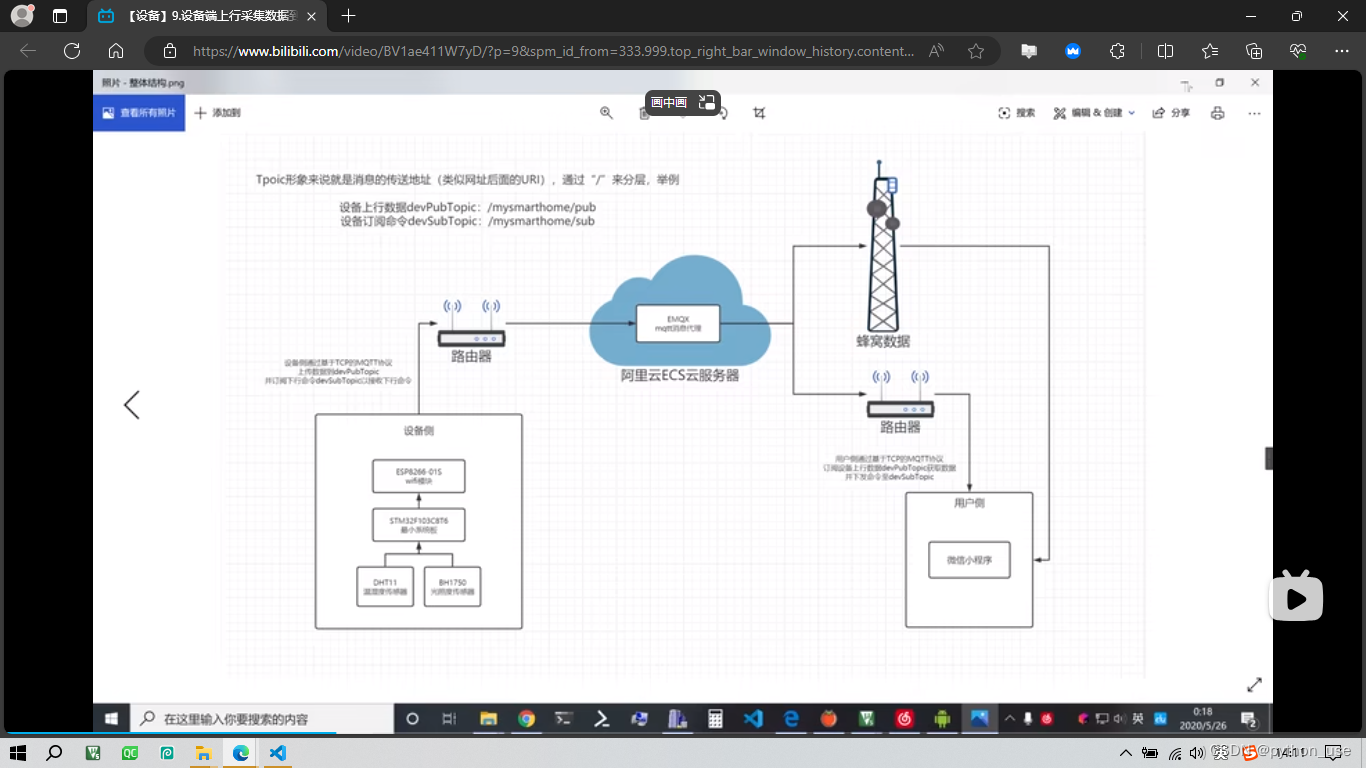Open Chrome in video taskbar
Image resolution: width=1366 pixels, height=768 pixels.
526,718
